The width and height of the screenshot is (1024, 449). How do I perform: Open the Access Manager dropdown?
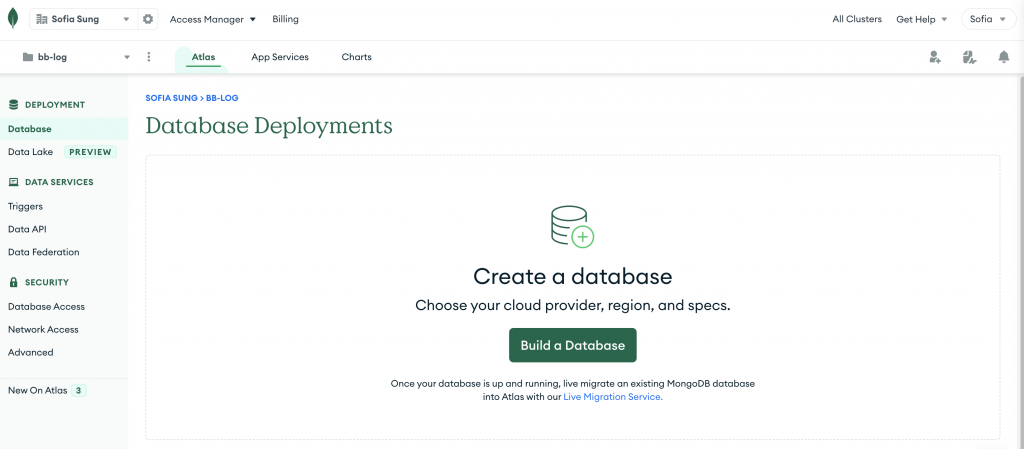click(213, 20)
